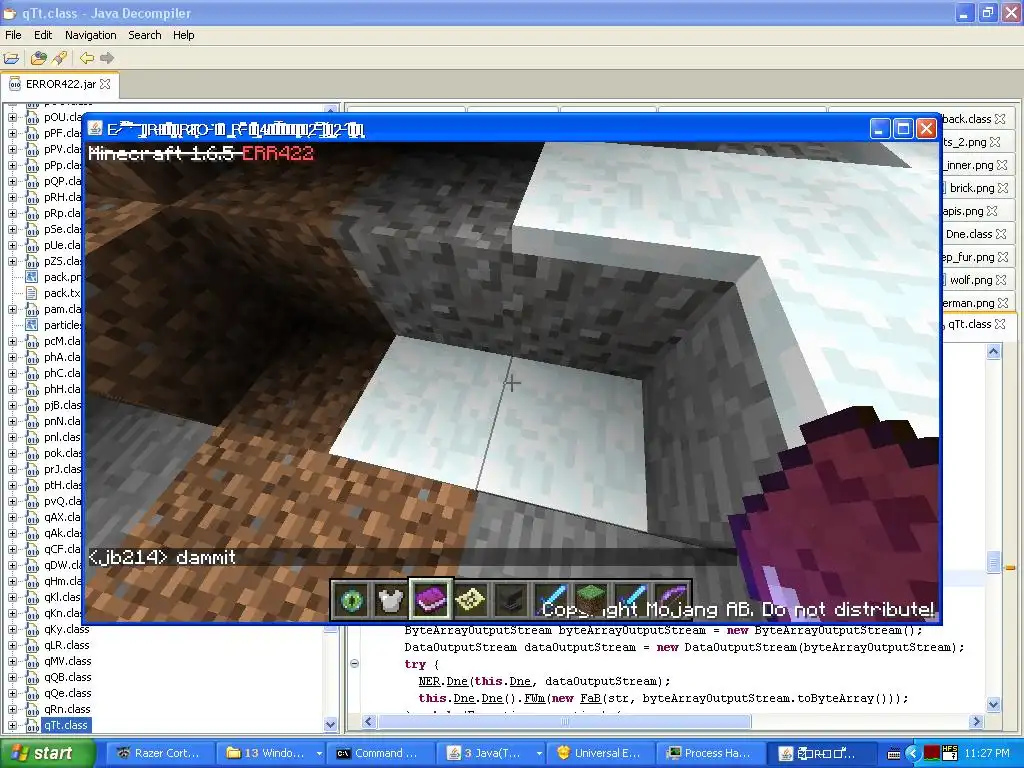Expand the qRn.class tree node
The height and width of the screenshot is (768, 1024).
click(x=12, y=709)
